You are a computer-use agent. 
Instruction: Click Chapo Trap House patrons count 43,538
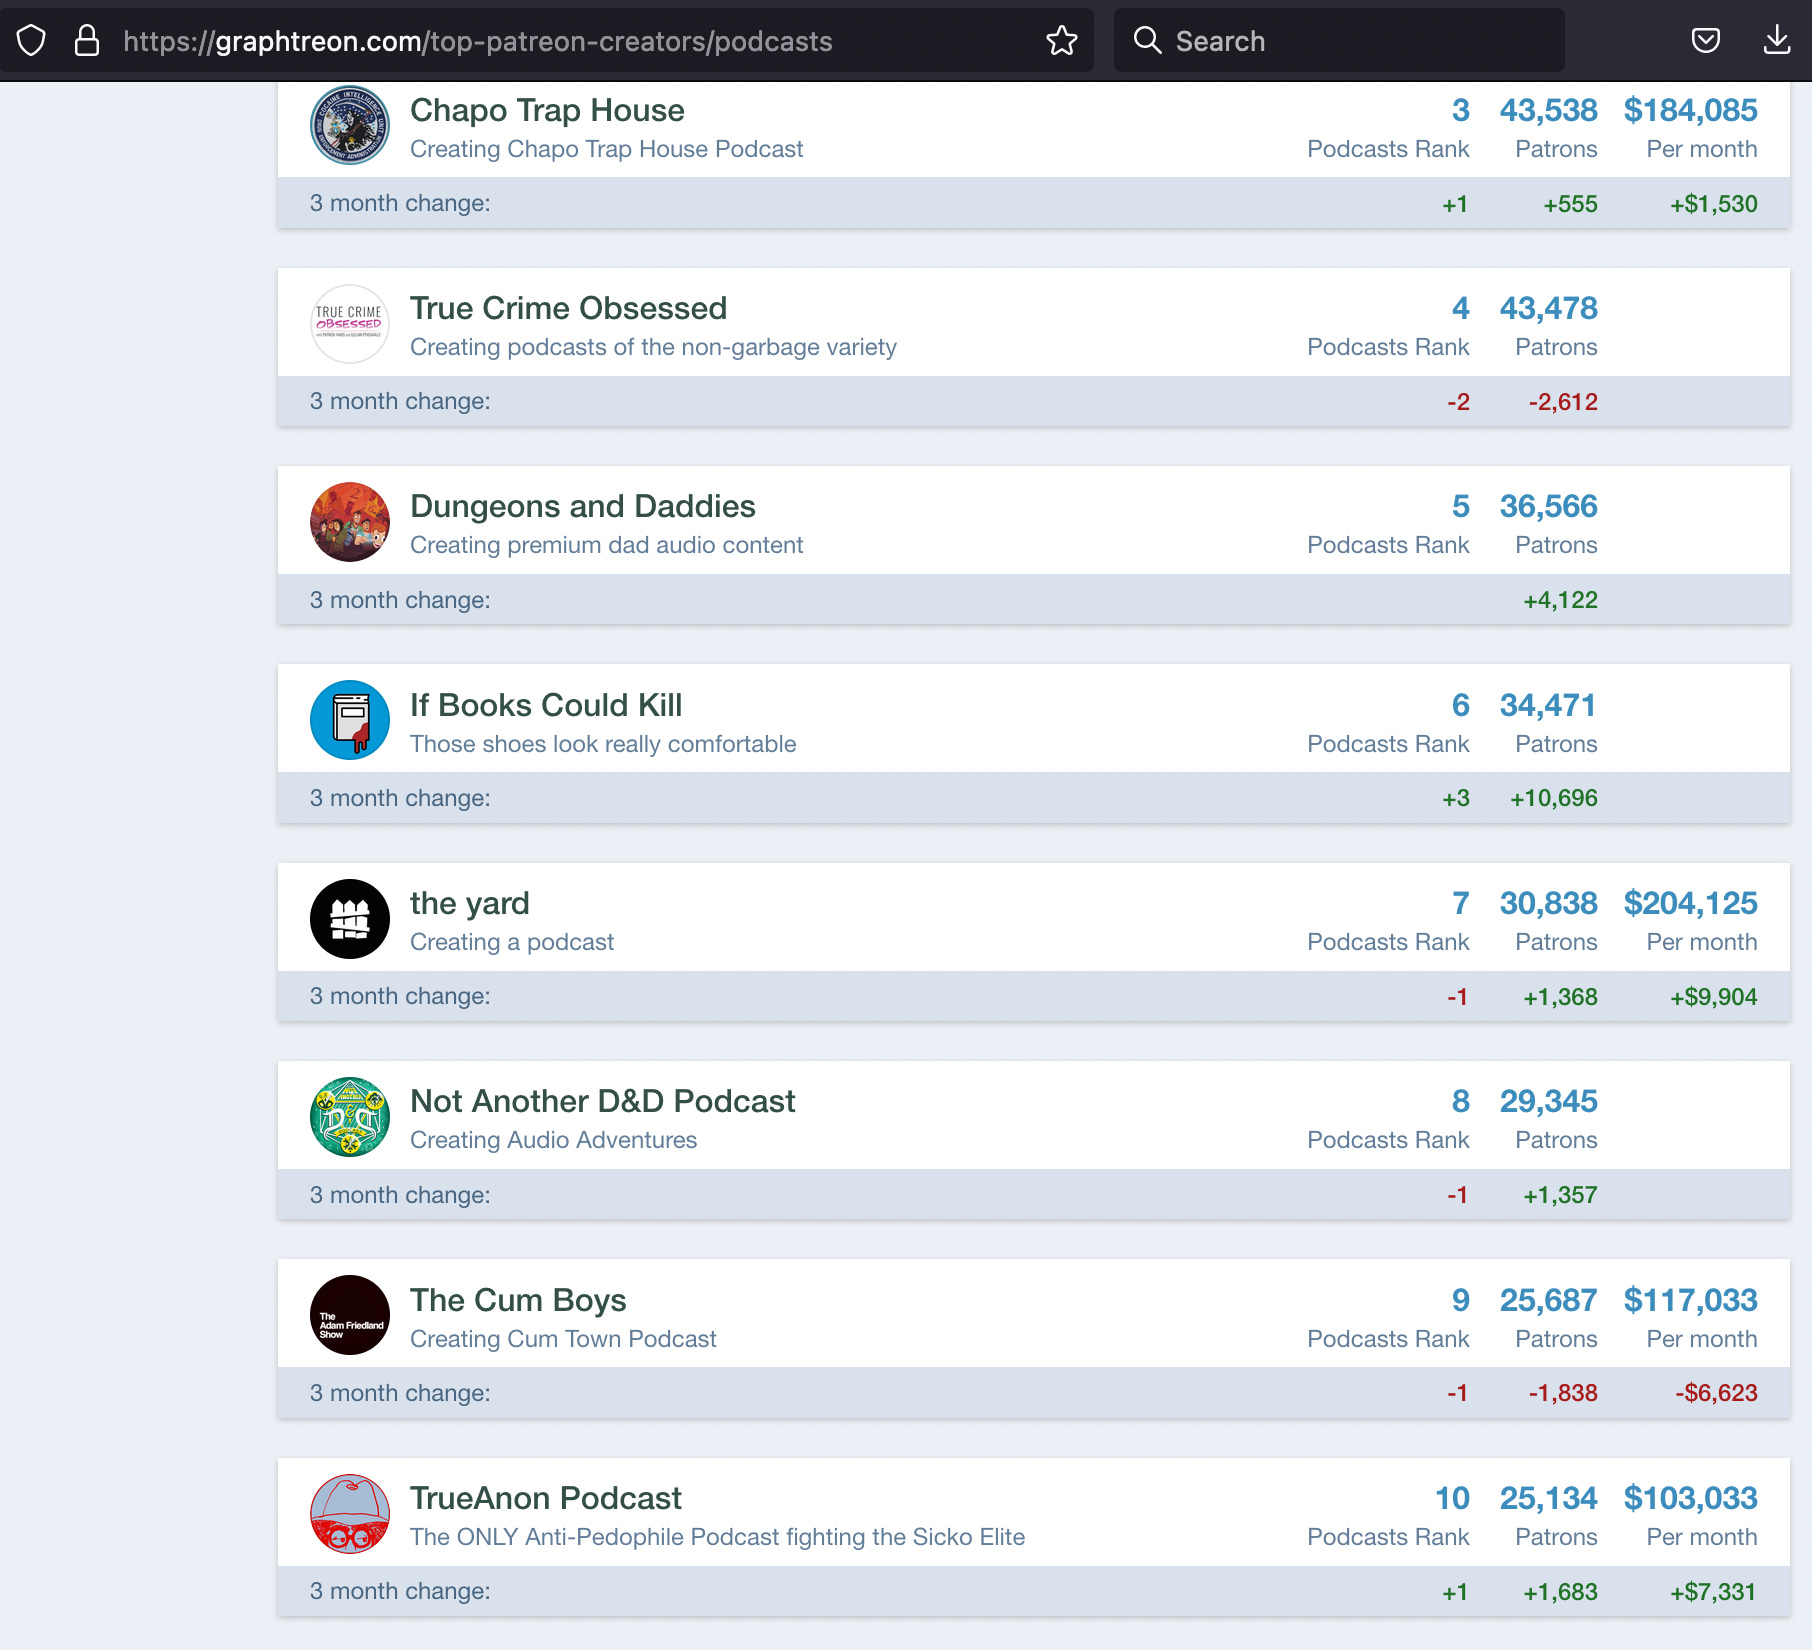click(1548, 110)
